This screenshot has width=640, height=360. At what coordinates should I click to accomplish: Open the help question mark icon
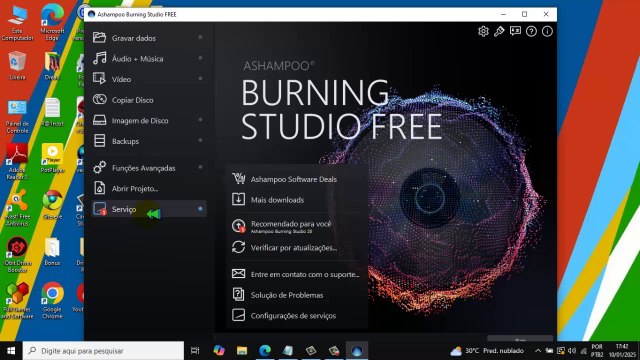[x=531, y=31]
